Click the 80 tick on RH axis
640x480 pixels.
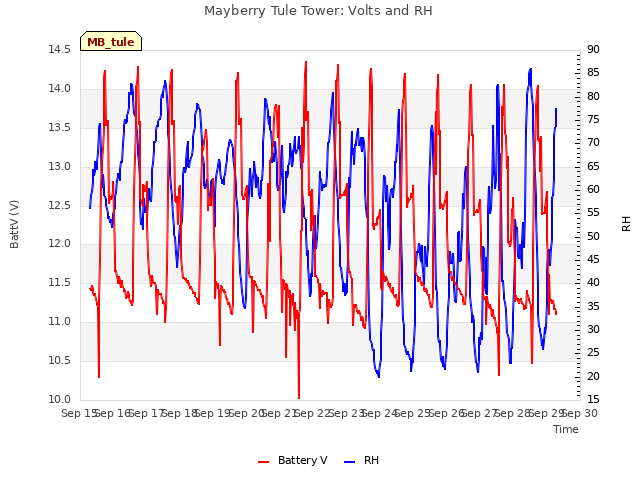[x=593, y=96]
